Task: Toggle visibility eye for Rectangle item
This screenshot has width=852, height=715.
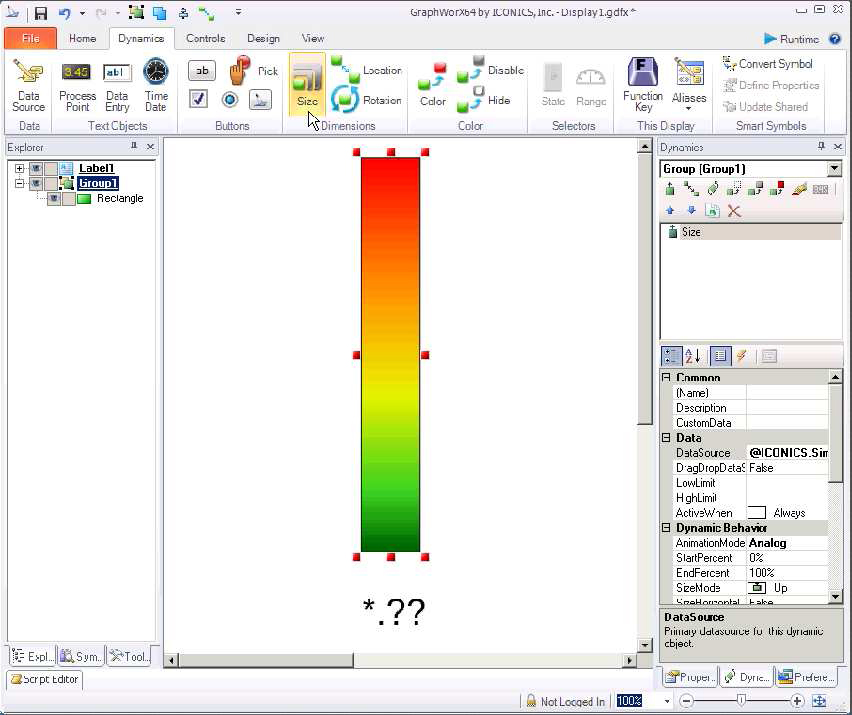Action: point(54,199)
